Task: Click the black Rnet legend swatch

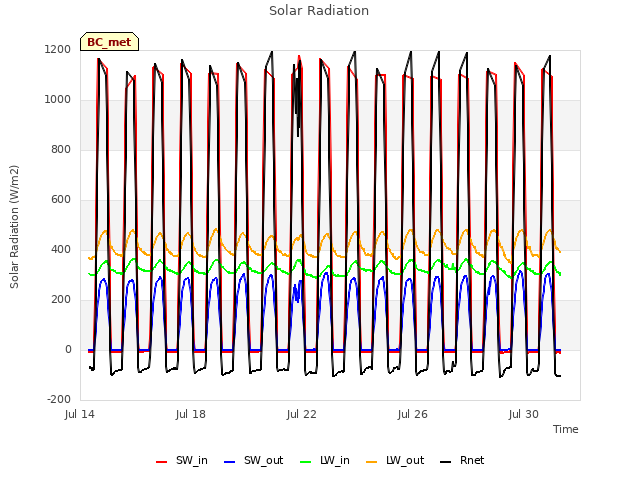Action: 446,462
